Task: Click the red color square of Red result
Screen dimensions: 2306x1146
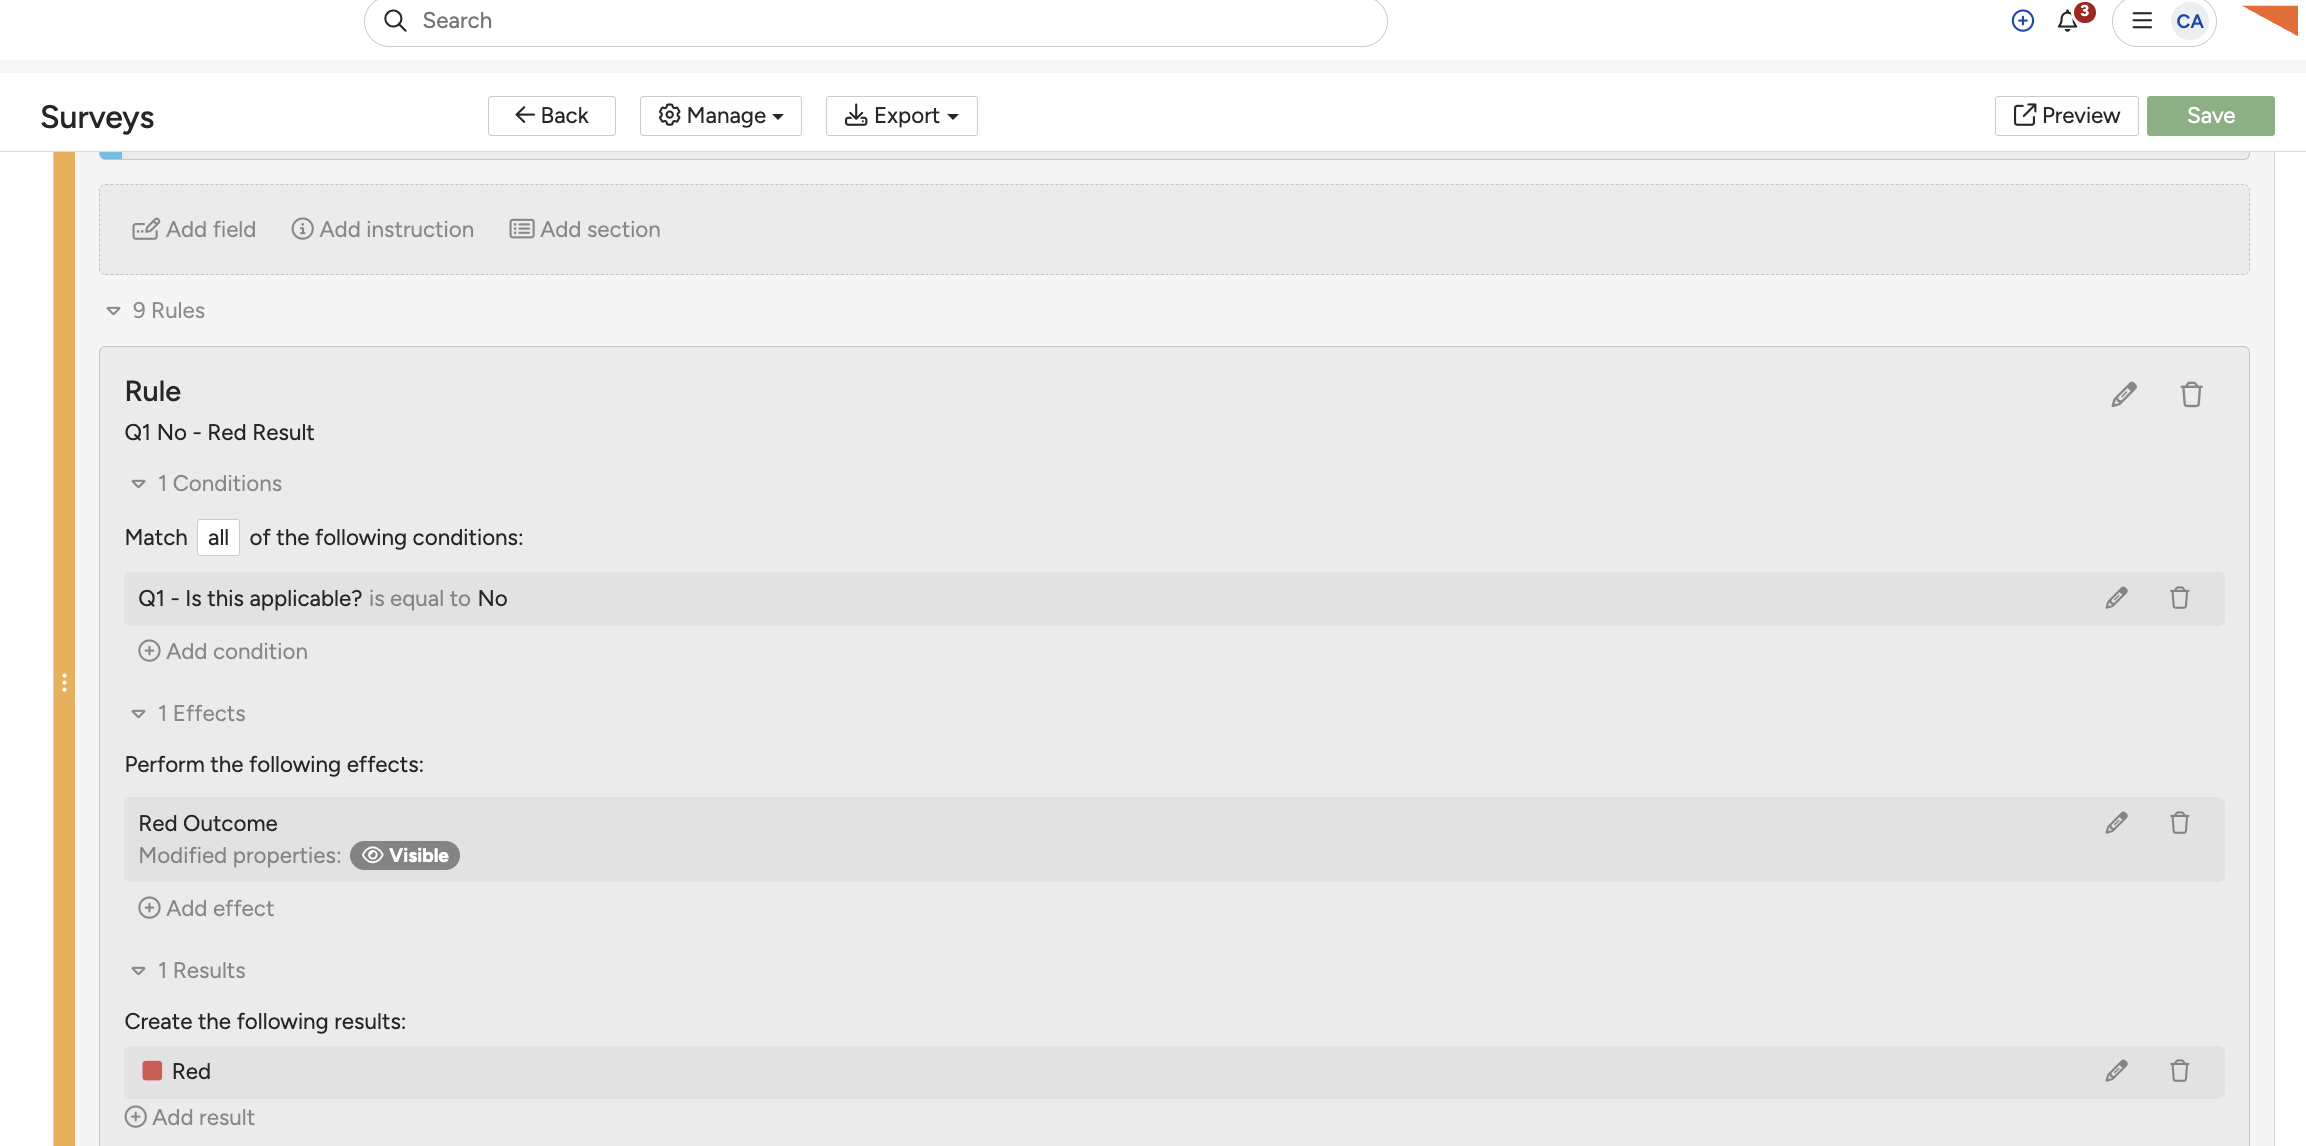Action: pyautogui.click(x=152, y=1071)
